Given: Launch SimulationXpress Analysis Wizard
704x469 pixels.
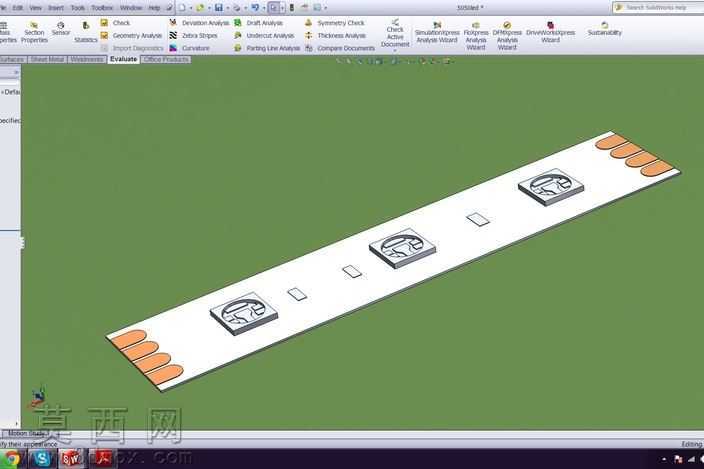Looking at the screenshot, I should pyautogui.click(x=437, y=33).
